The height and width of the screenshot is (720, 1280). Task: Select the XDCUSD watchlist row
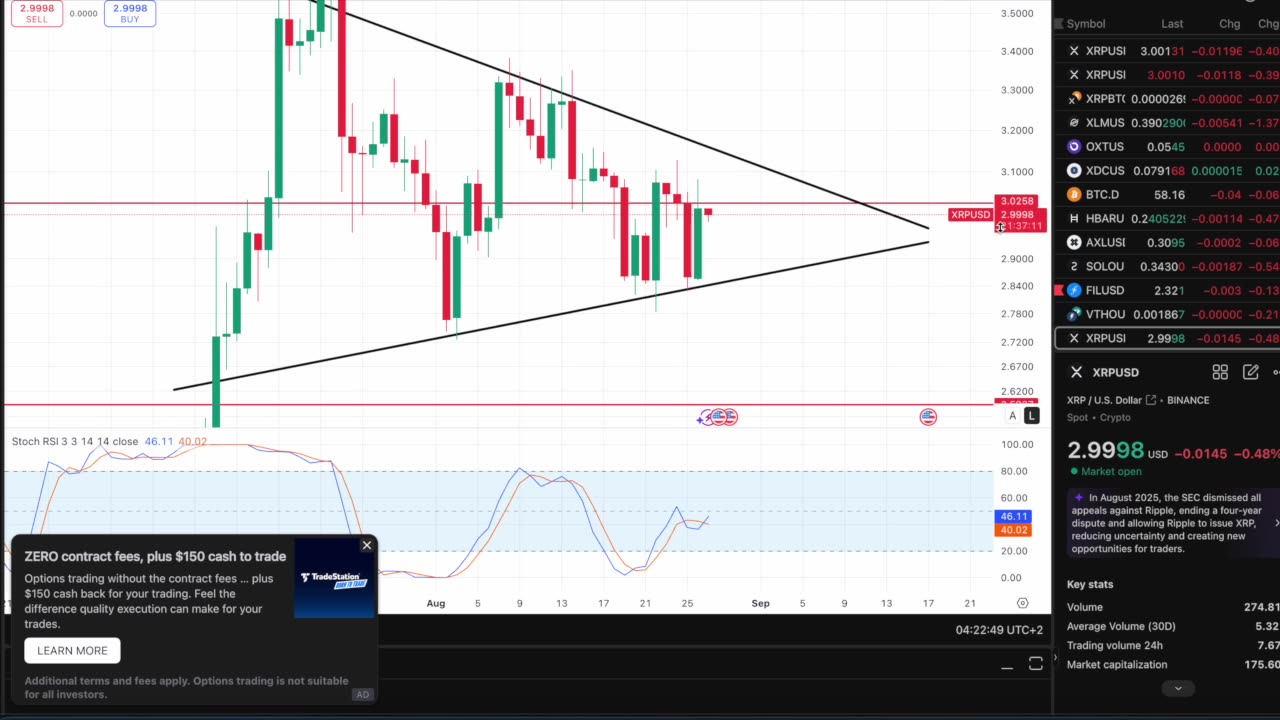click(x=1168, y=171)
